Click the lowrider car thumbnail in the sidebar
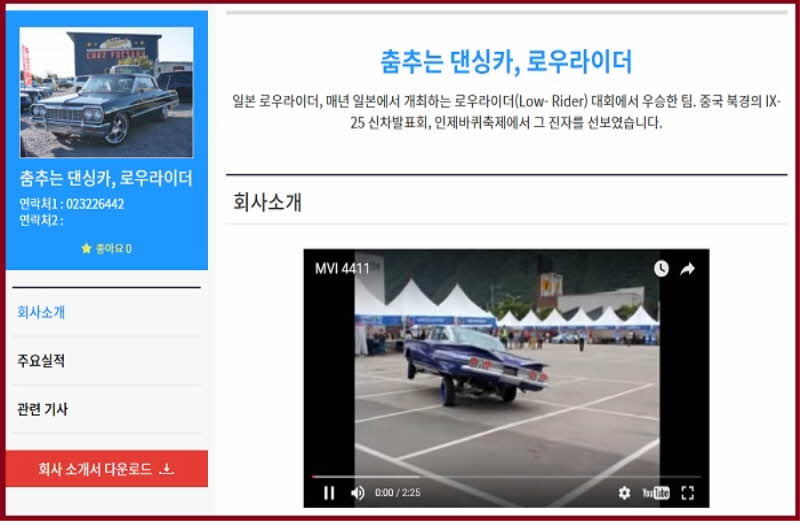The image size is (800, 521). point(106,92)
